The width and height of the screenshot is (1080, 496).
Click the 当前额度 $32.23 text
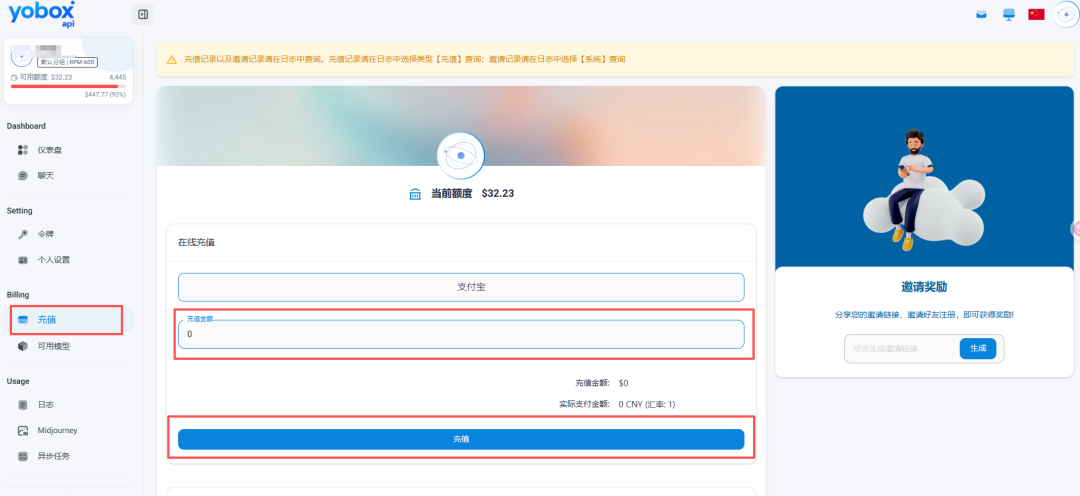click(472, 194)
